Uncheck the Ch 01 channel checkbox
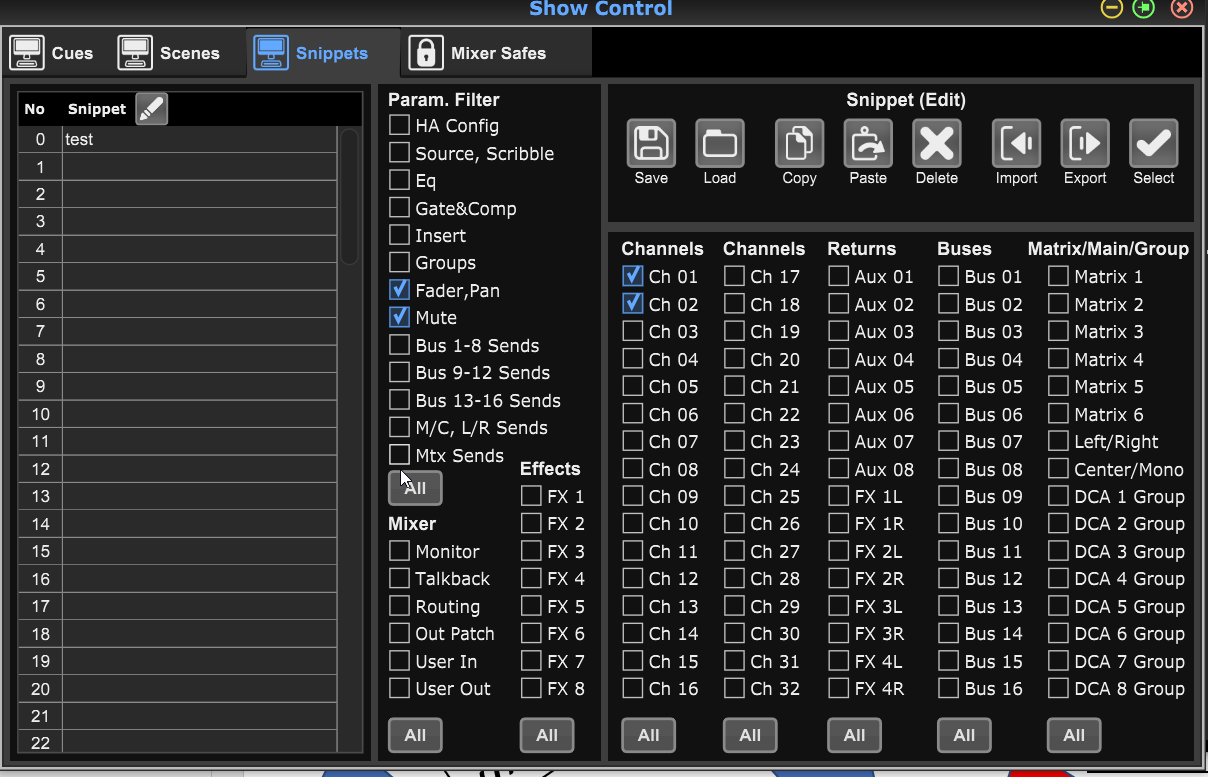 (632, 276)
